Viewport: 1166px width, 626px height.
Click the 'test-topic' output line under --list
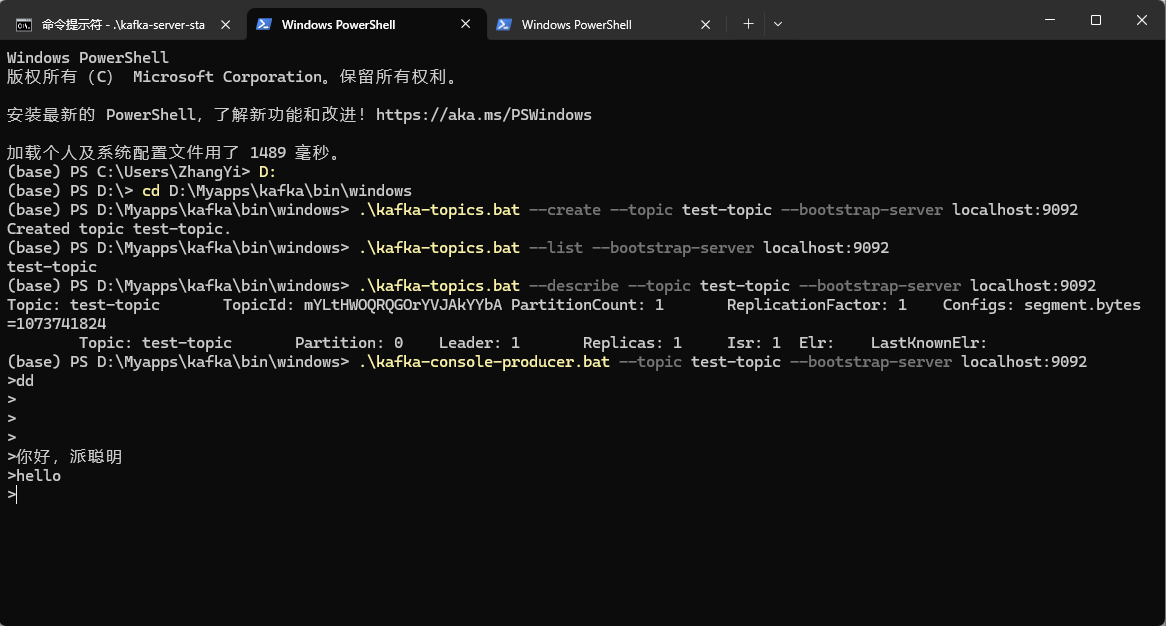pos(52,267)
